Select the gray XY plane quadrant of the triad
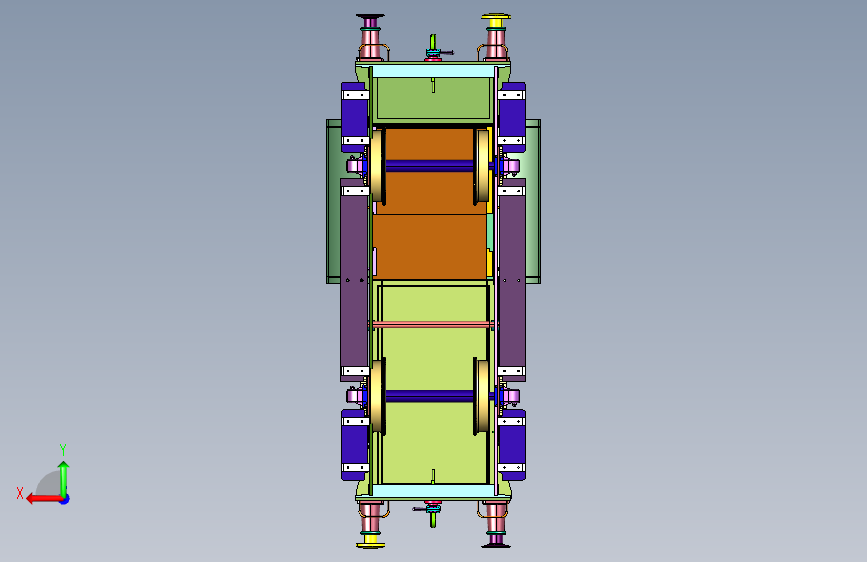The height and width of the screenshot is (562, 867). 50,485
